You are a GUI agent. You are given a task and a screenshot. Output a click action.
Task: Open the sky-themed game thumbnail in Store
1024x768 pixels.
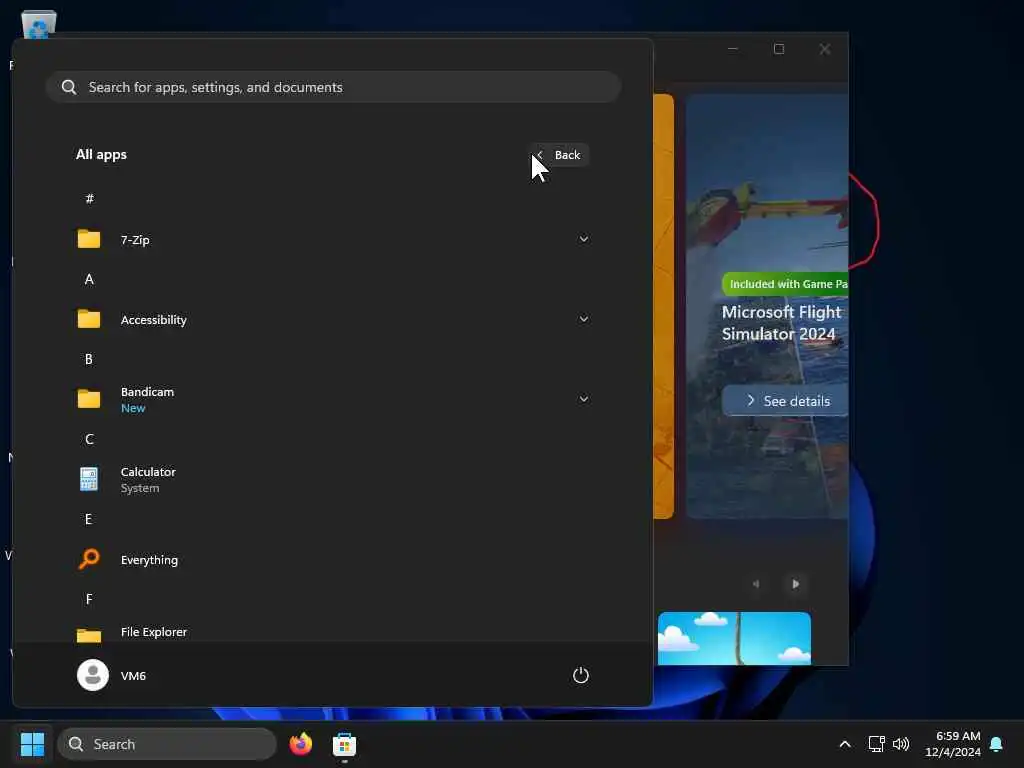pyautogui.click(x=734, y=638)
